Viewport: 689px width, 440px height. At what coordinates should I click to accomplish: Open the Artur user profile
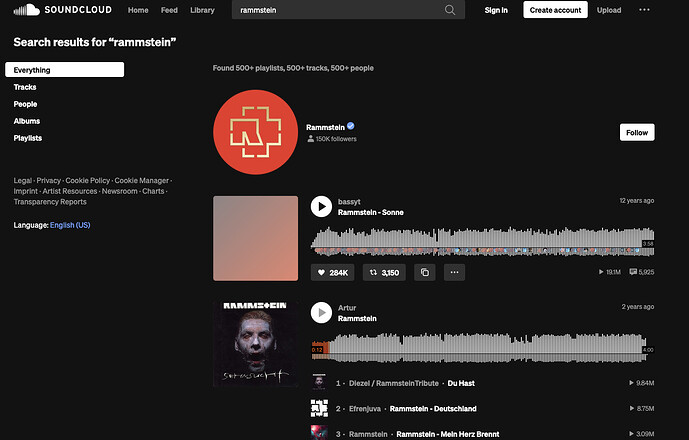[347, 308]
